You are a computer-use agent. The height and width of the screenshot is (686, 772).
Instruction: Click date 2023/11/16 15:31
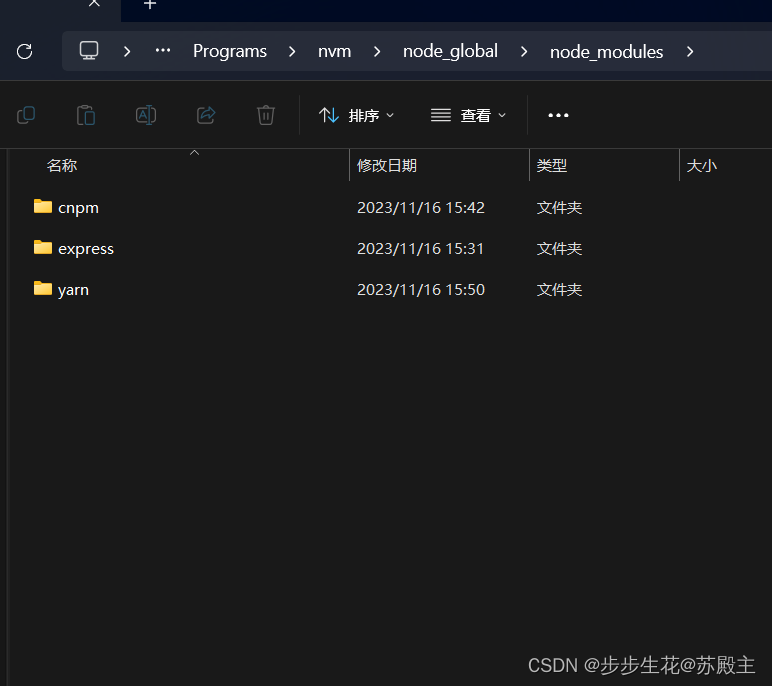420,248
